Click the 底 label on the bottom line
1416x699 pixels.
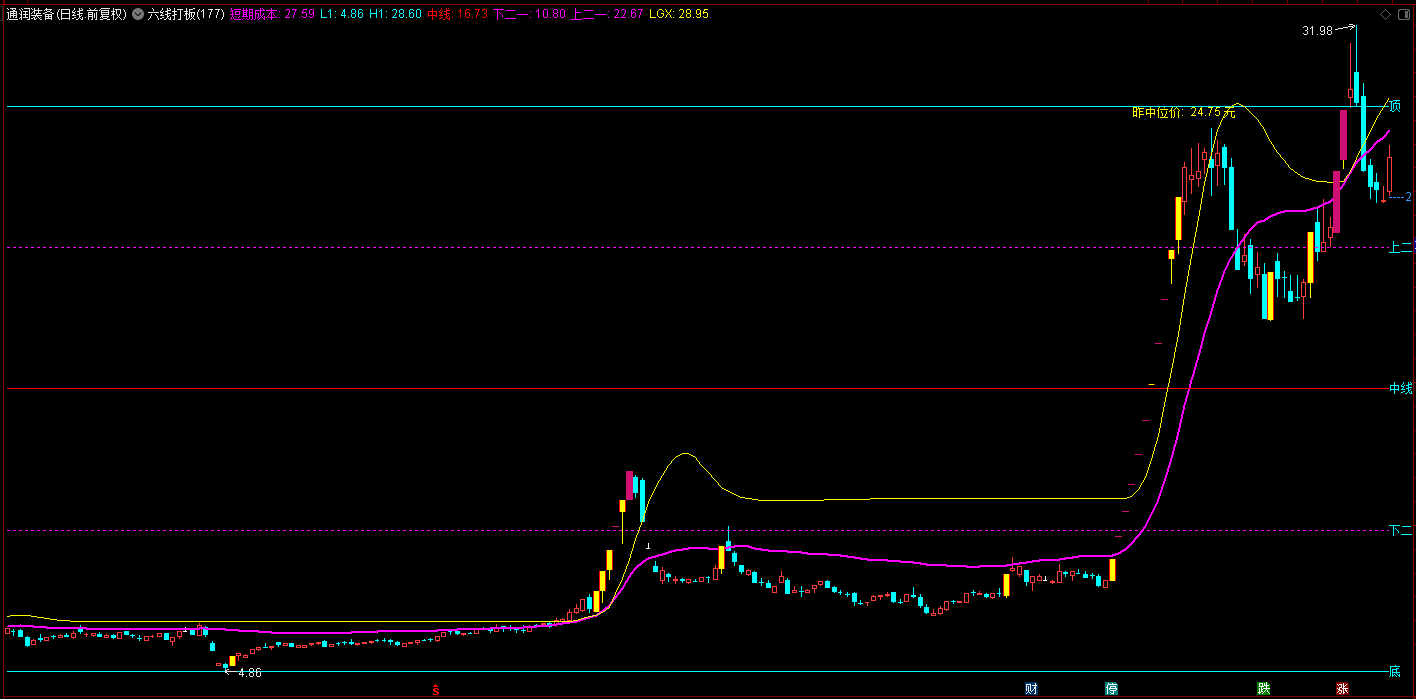[1395, 670]
